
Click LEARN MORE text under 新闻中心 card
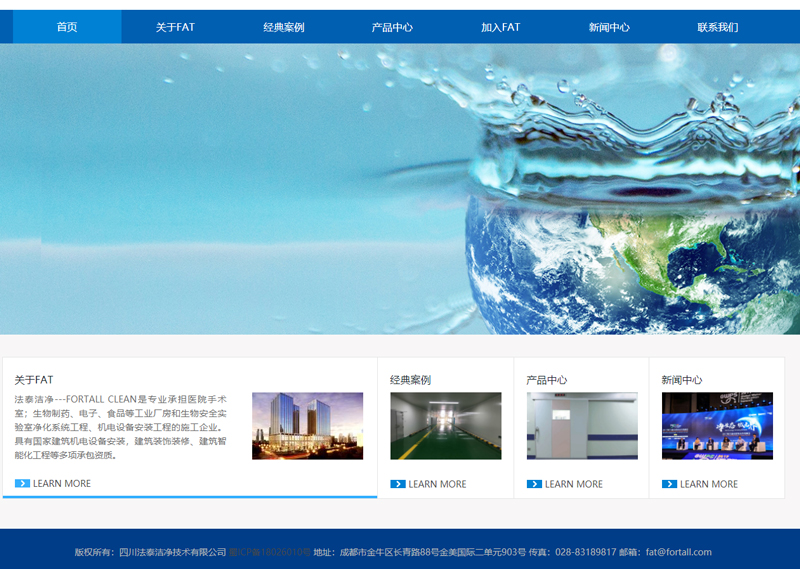point(709,484)
